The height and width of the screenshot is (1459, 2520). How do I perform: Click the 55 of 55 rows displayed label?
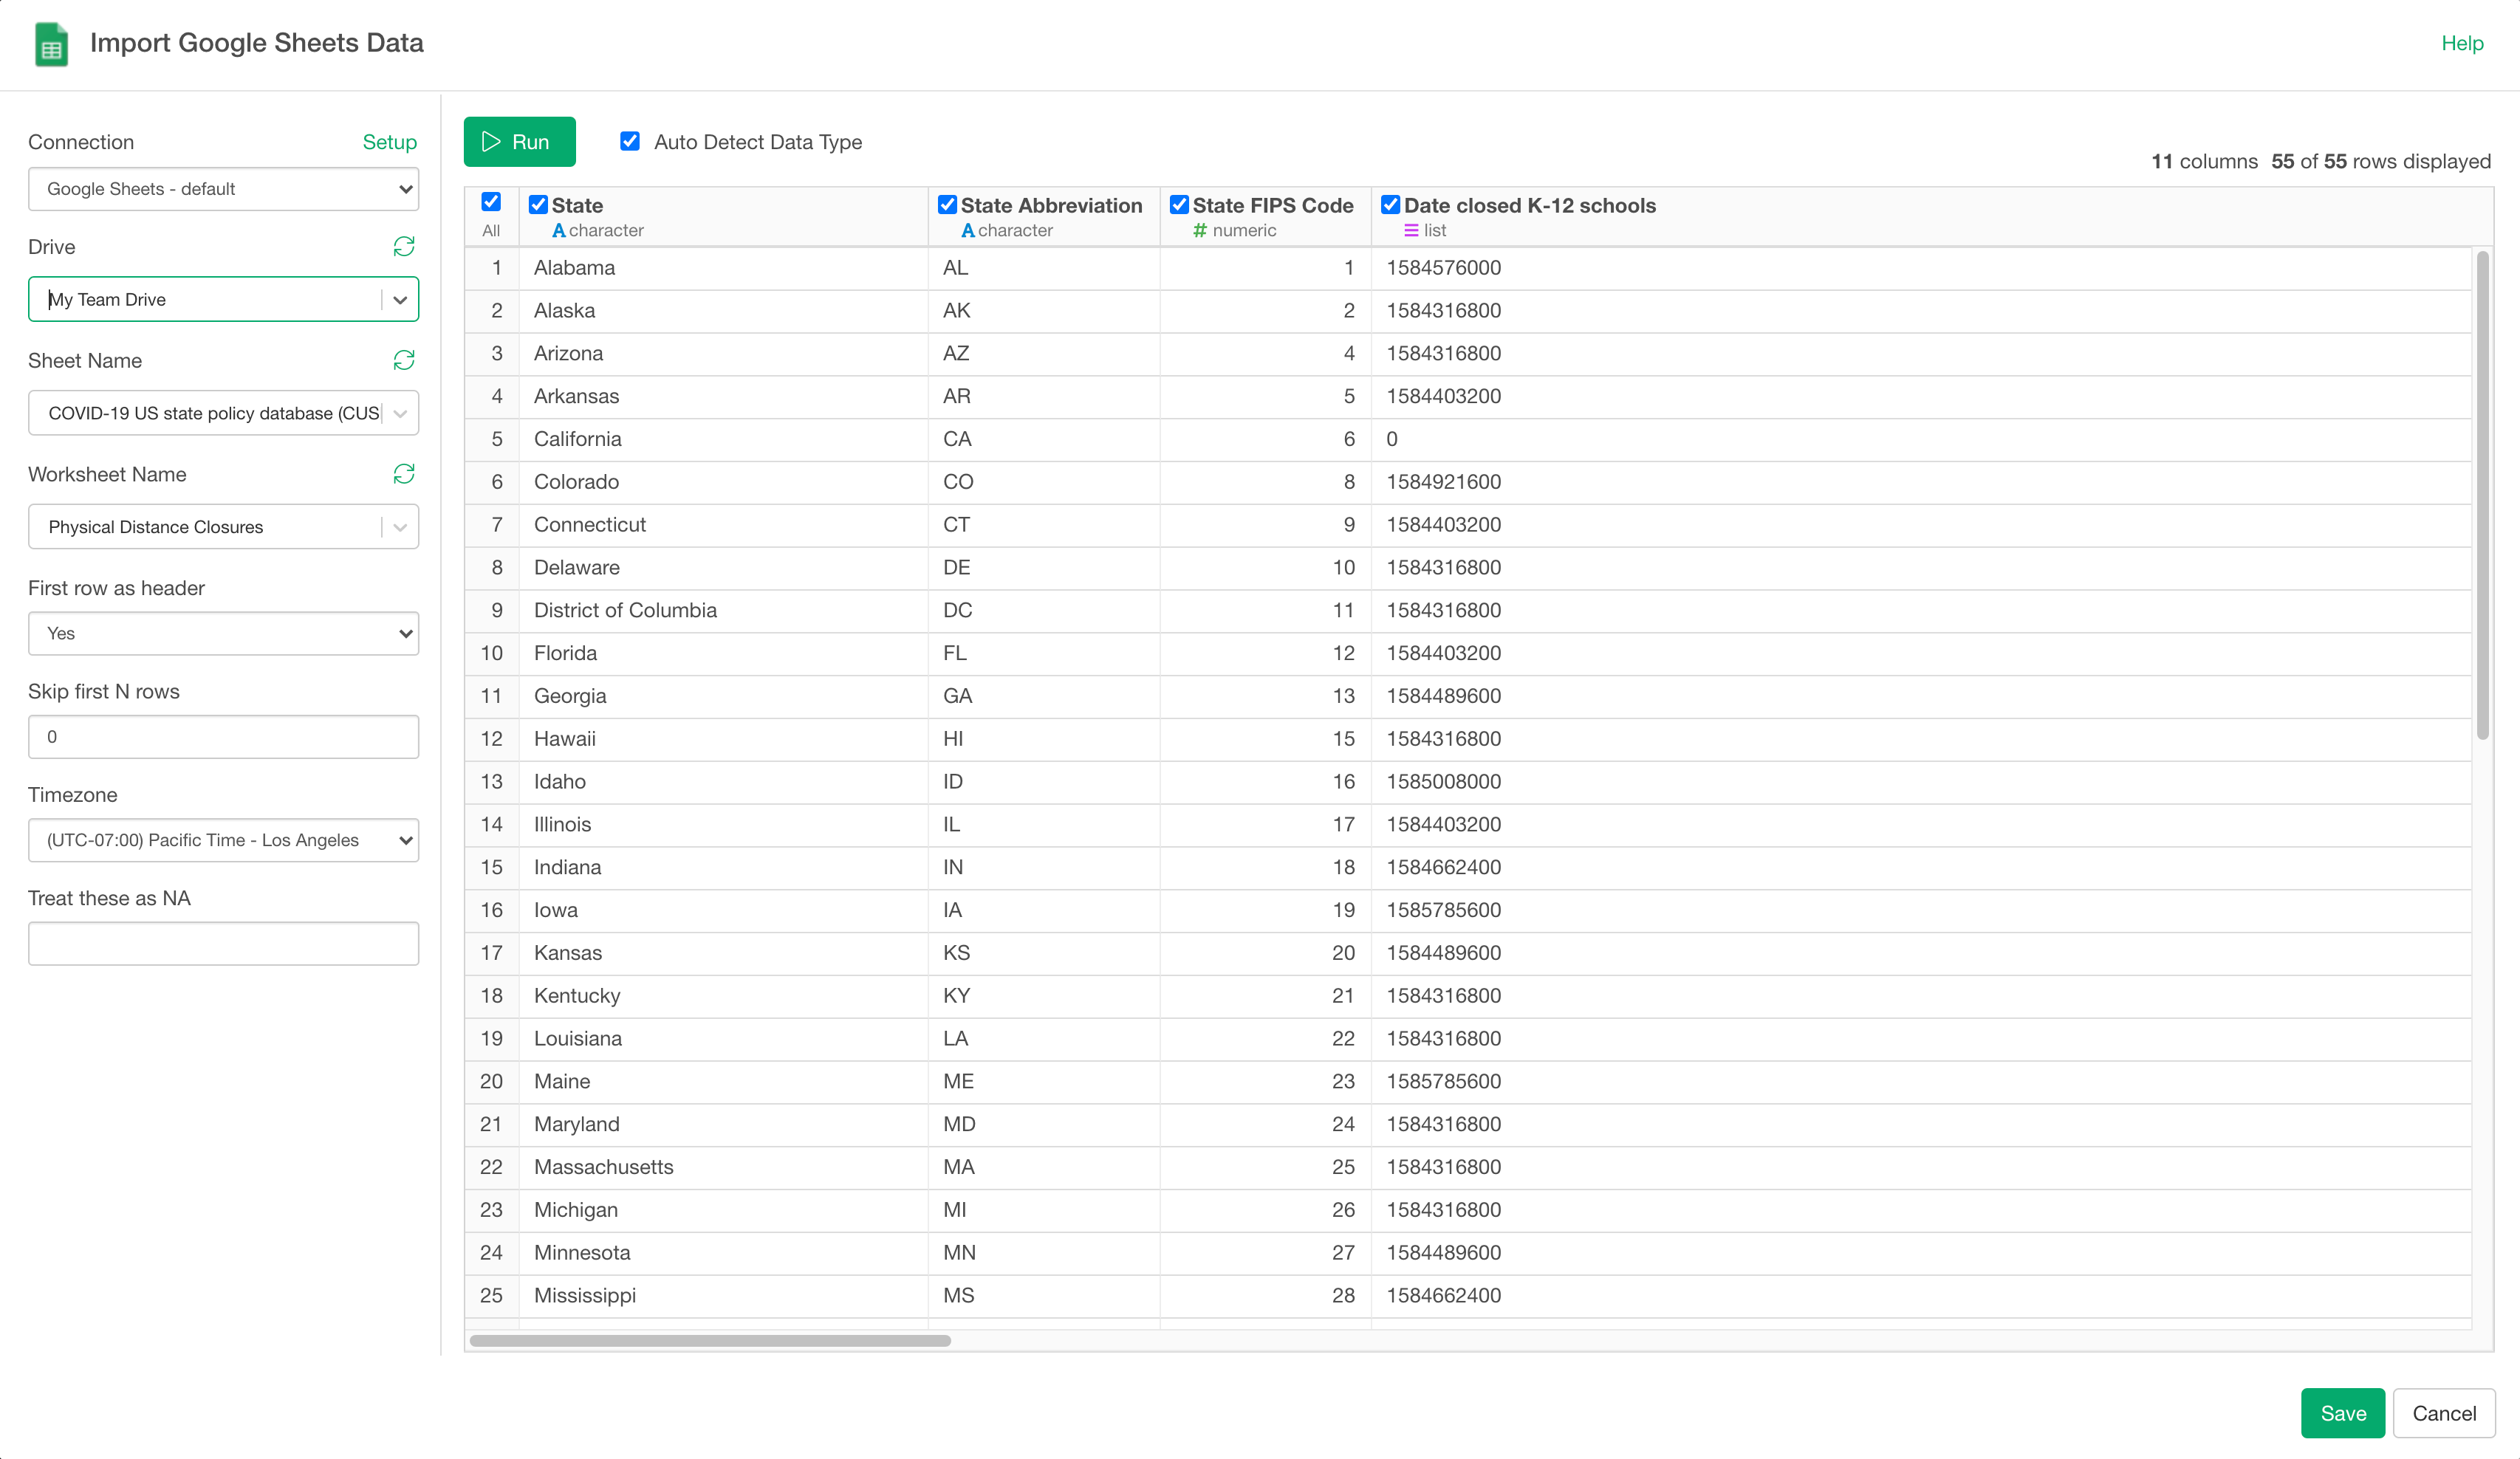point(2380,162)
